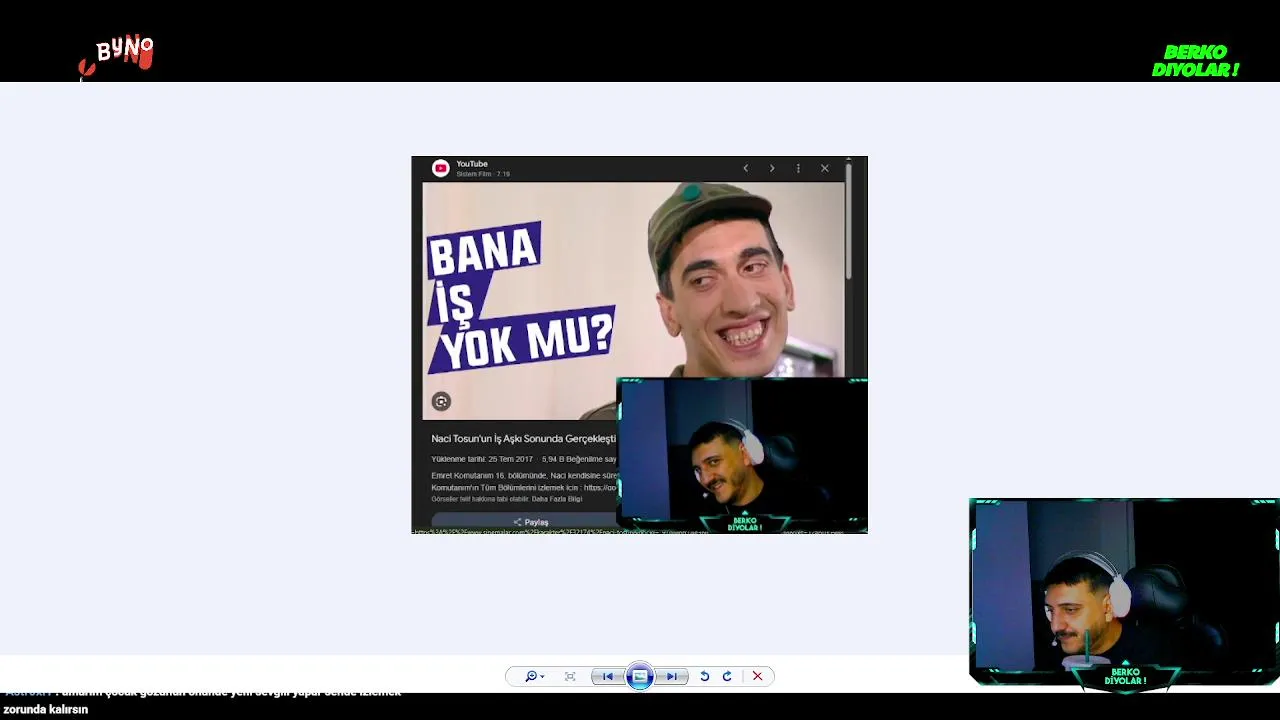This screenshot has height=720, width=1280.
Task: Rotate the photo clockwise
Action: coord(727,677)
